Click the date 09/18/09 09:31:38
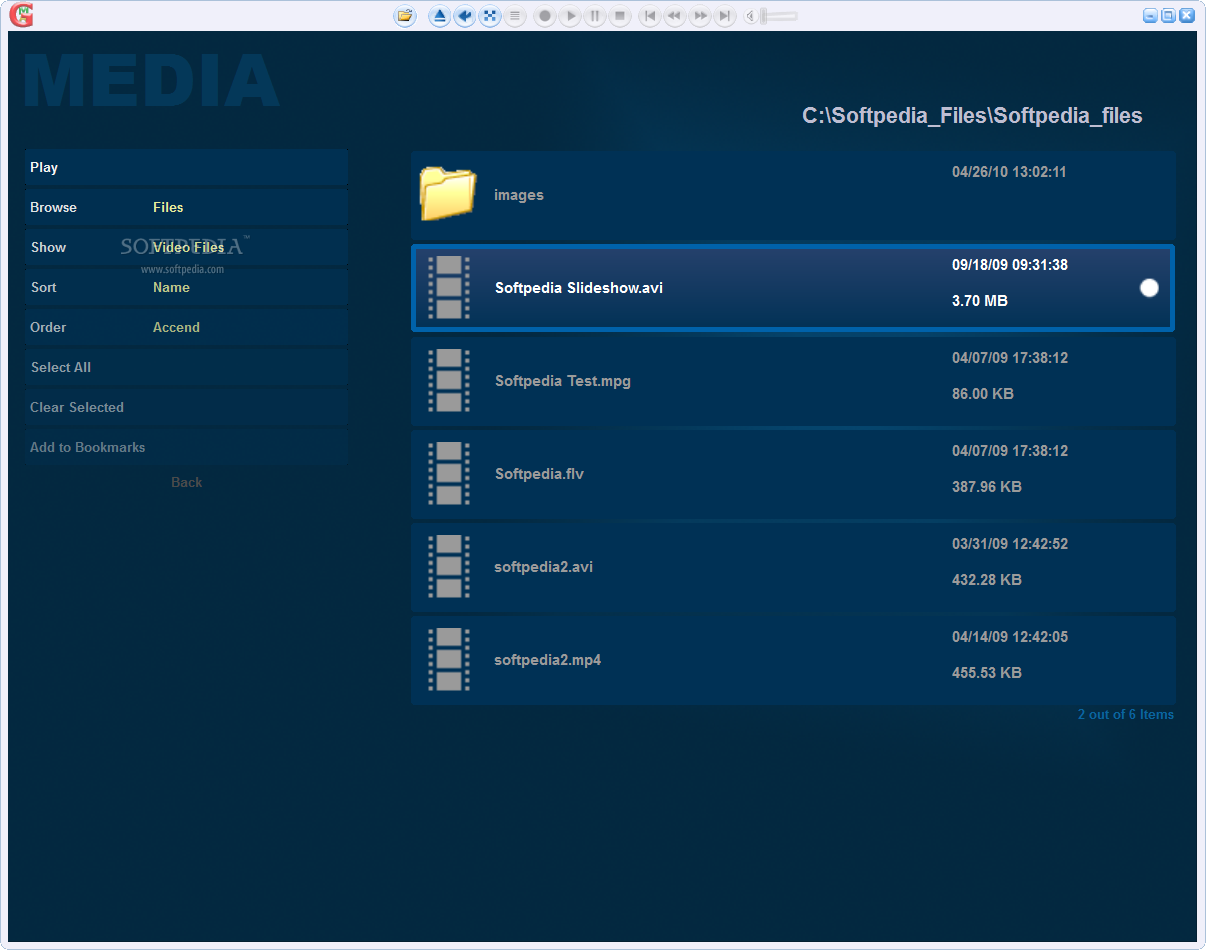This screenshot has height=950, width=1206. point(1010,265)
